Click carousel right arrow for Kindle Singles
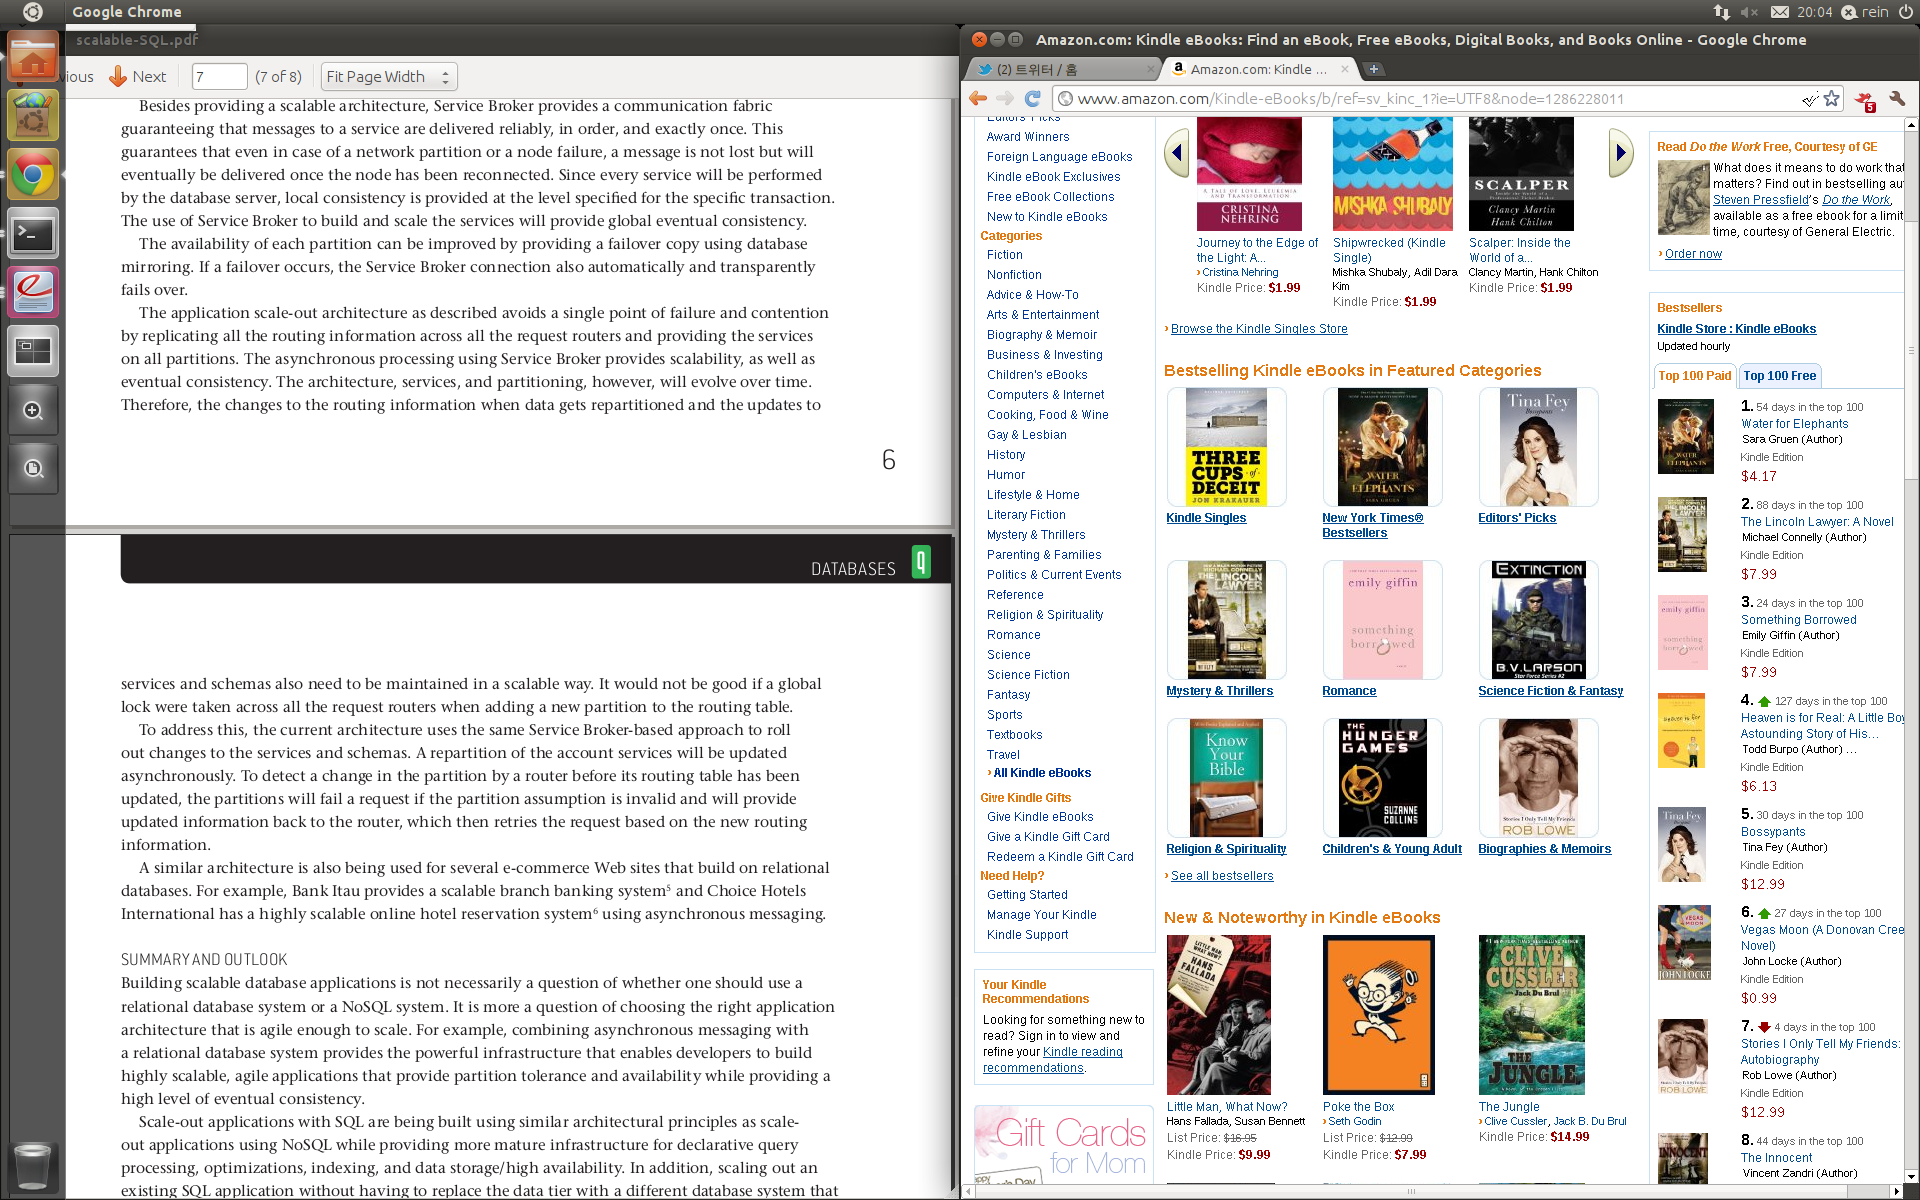 [x=1621, y=153]
